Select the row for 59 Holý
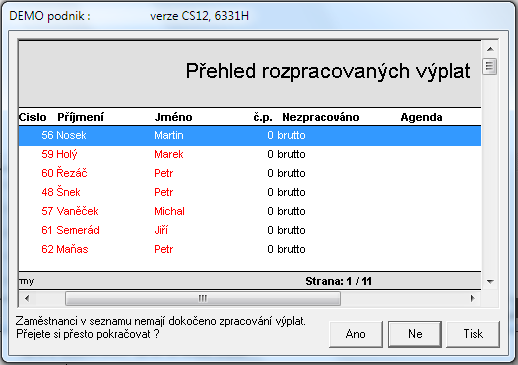 (x=250, y=154)
